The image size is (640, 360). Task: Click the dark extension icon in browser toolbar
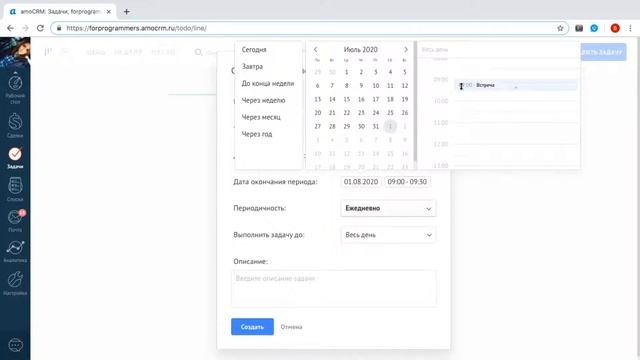(579, 28)
